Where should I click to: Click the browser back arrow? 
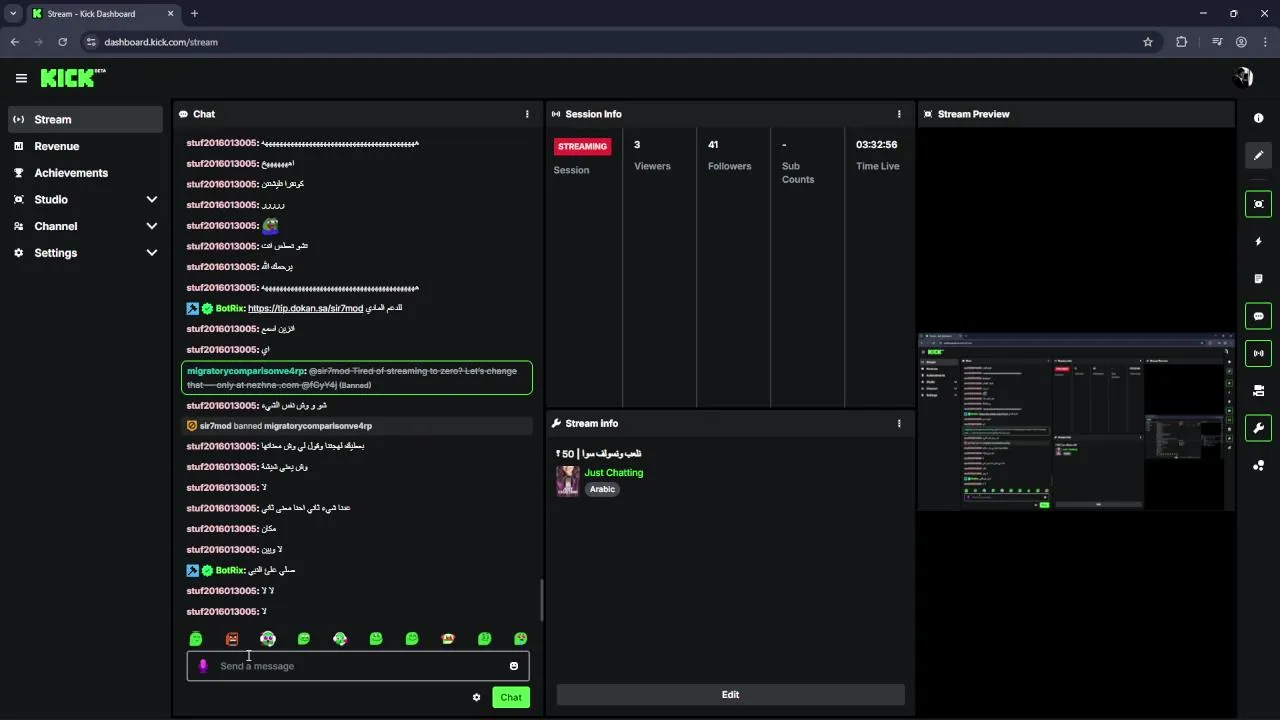pos(15,42)
